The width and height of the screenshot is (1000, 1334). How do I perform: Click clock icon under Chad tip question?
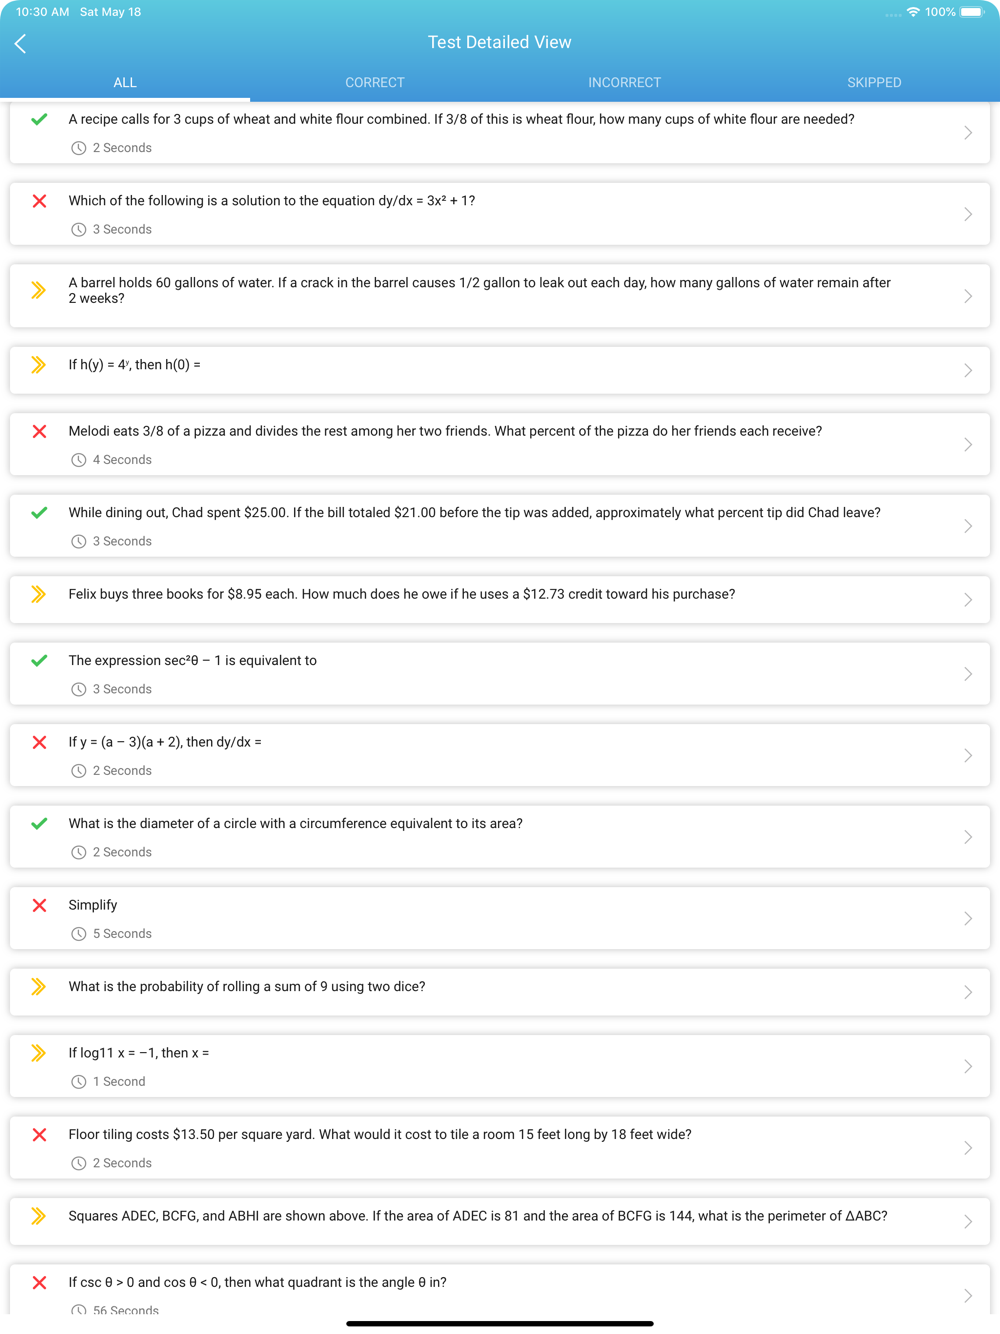point(79,541)
